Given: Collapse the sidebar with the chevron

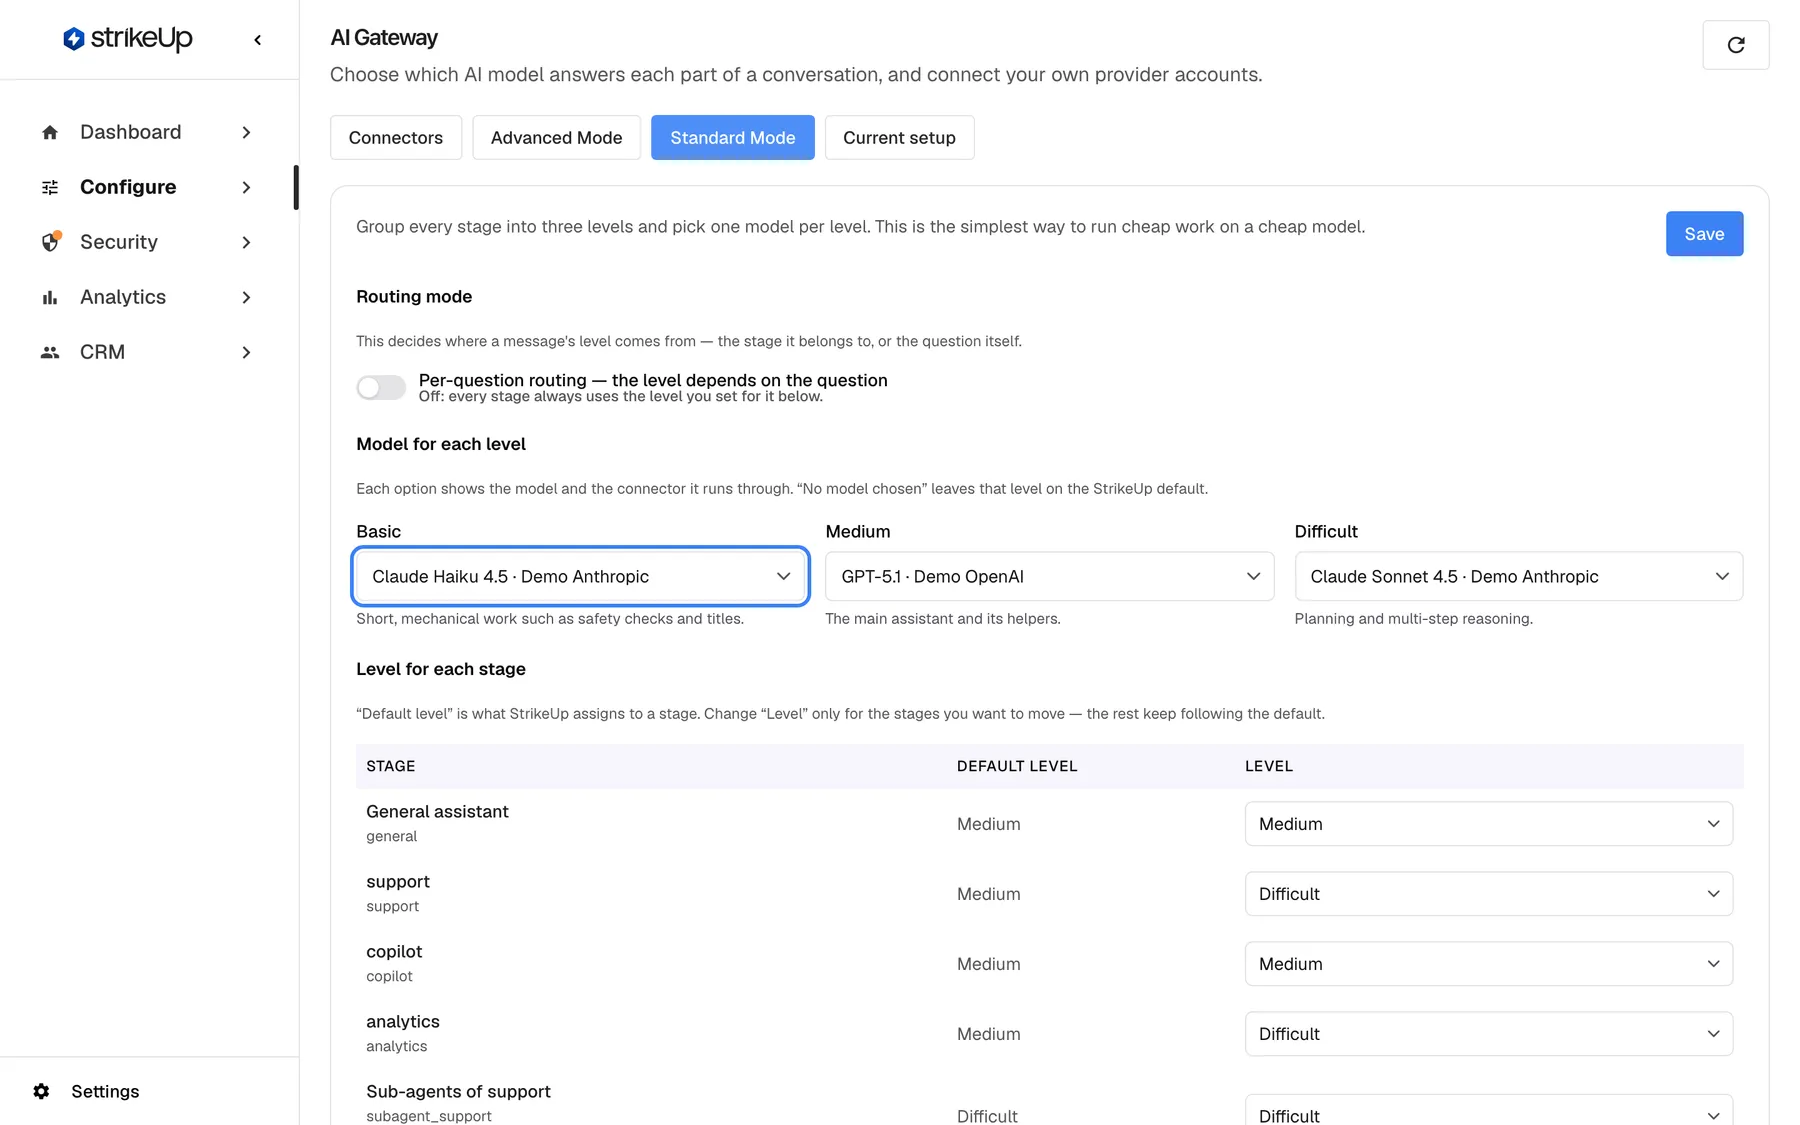Looking at the screenshot, I should click(258, 40).
